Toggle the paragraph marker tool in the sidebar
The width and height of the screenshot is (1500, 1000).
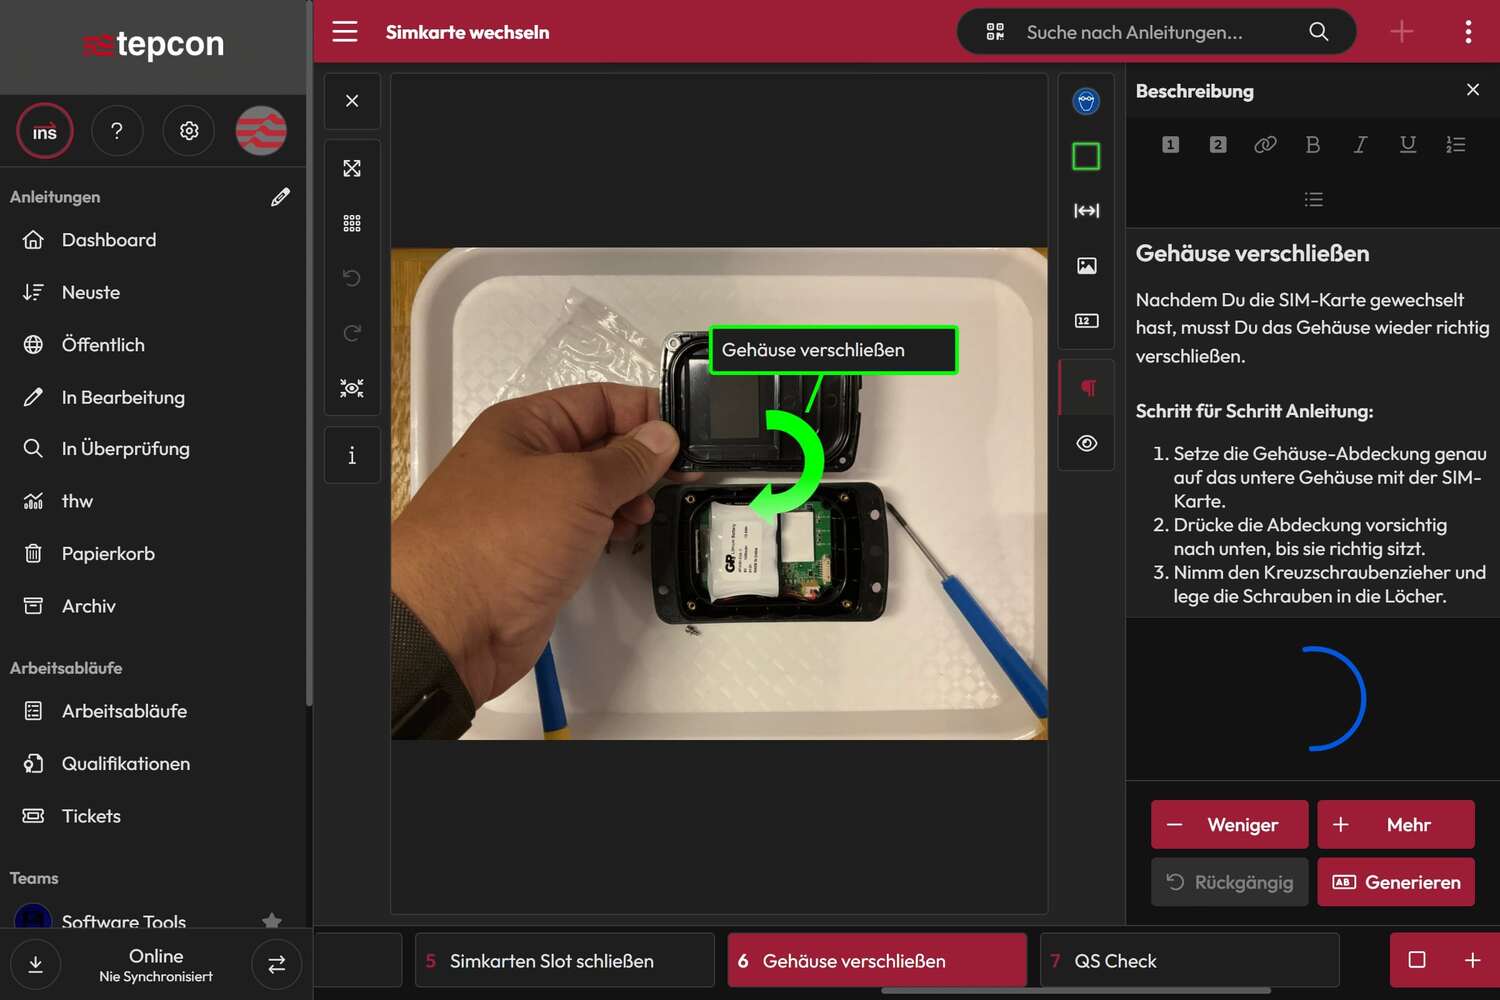tap(1086, 387)
